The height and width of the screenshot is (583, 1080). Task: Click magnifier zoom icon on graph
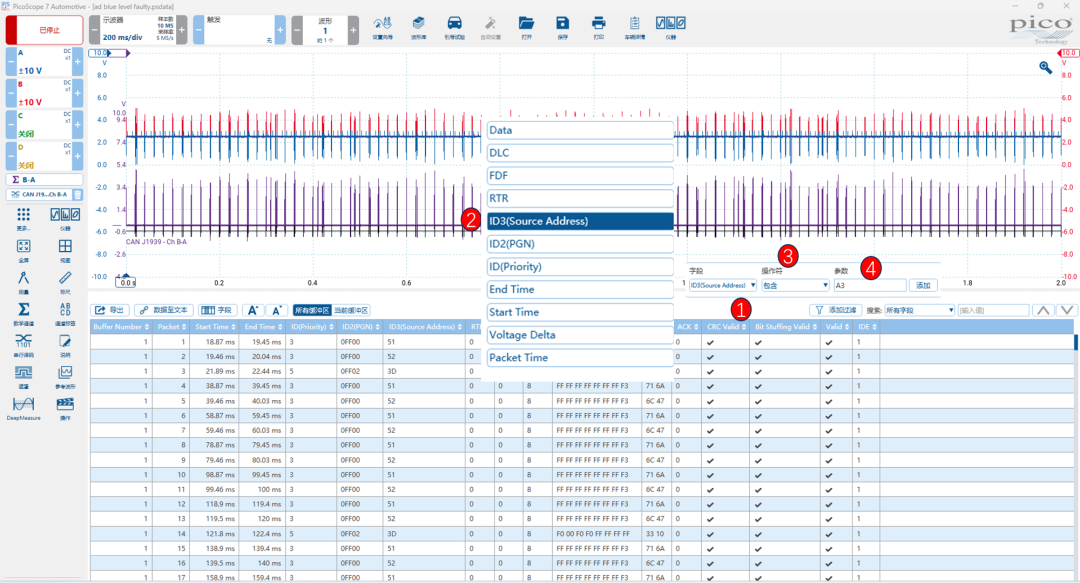coord(1046,67)
